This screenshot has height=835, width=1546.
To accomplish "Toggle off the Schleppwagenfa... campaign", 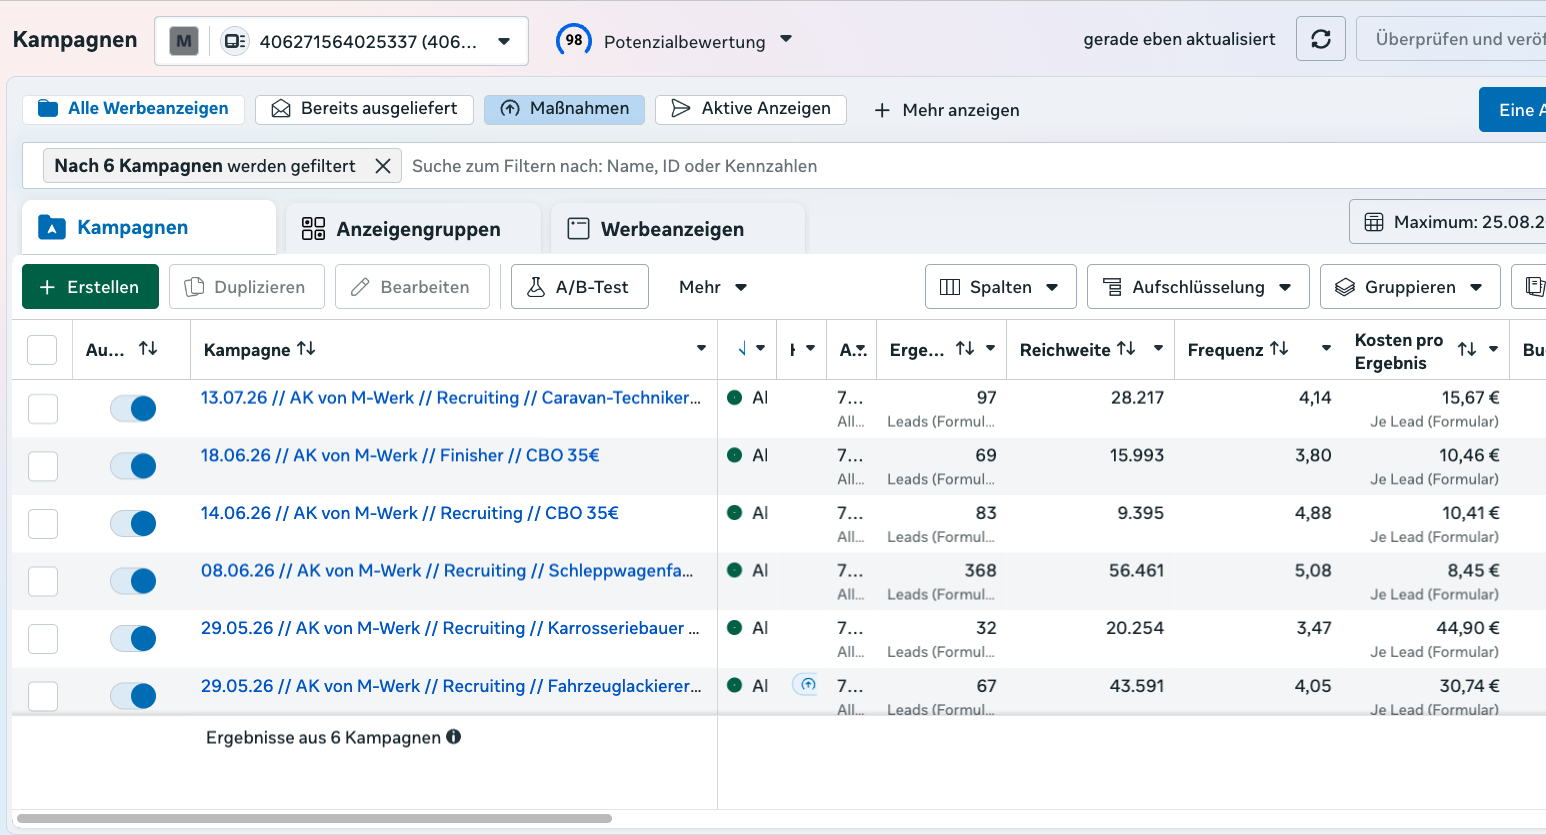I will click(x=133, y=581).
